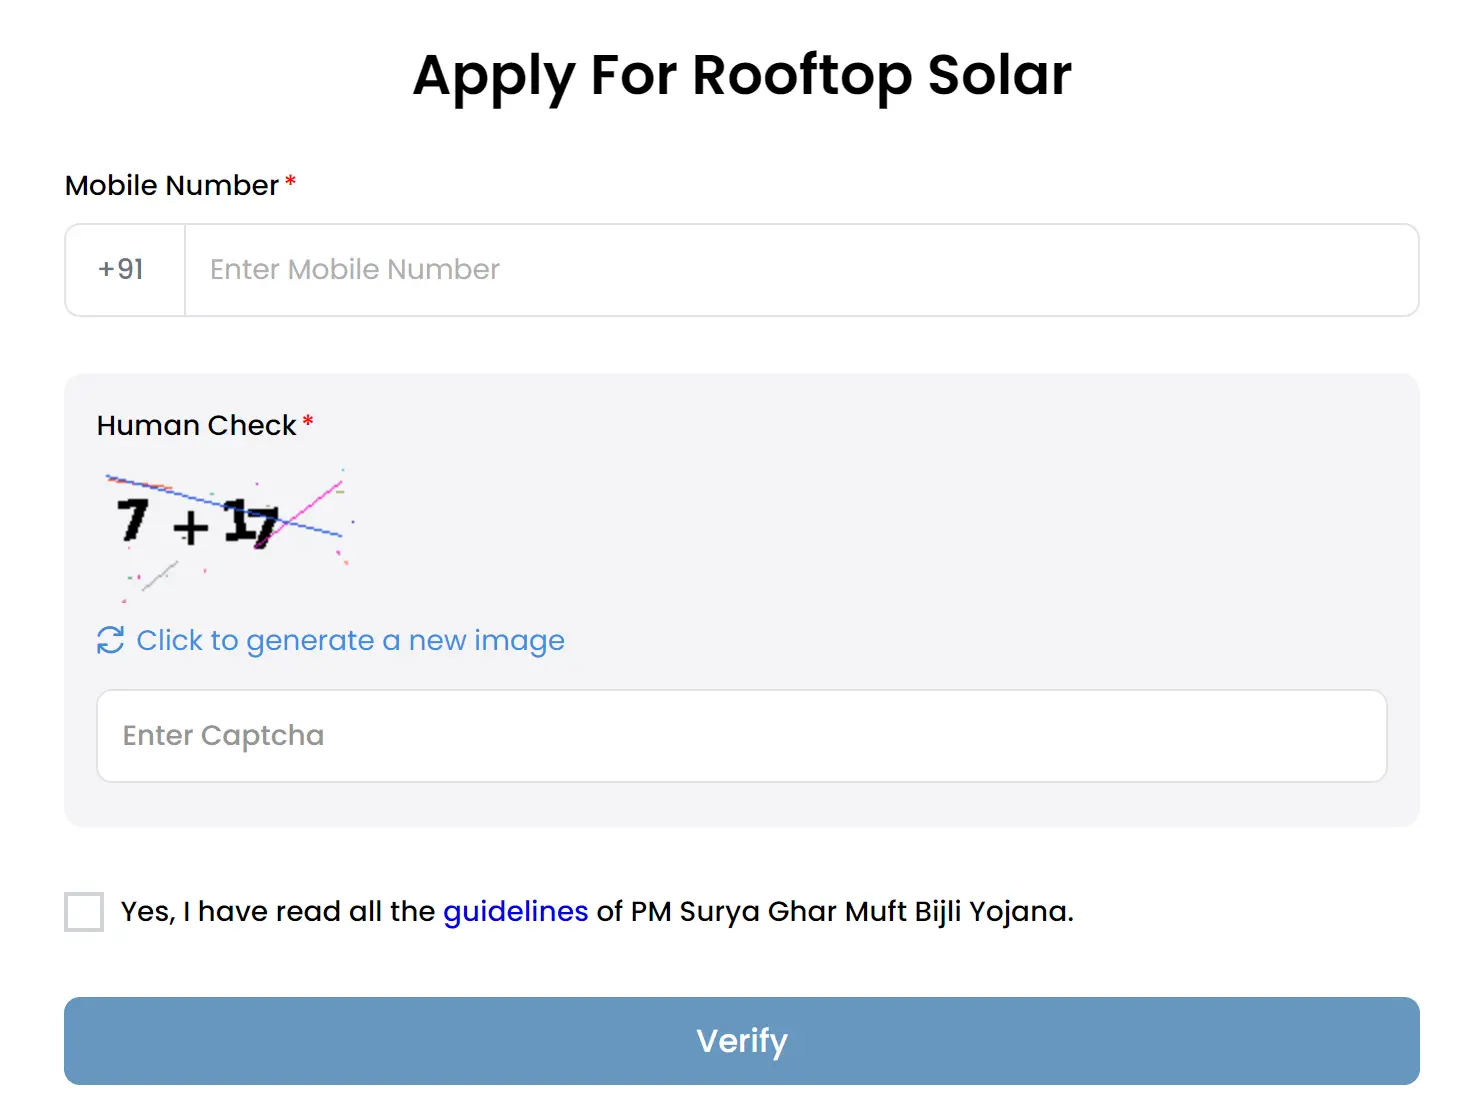
Task: Click the Human Check label
Action: [196, 426]
